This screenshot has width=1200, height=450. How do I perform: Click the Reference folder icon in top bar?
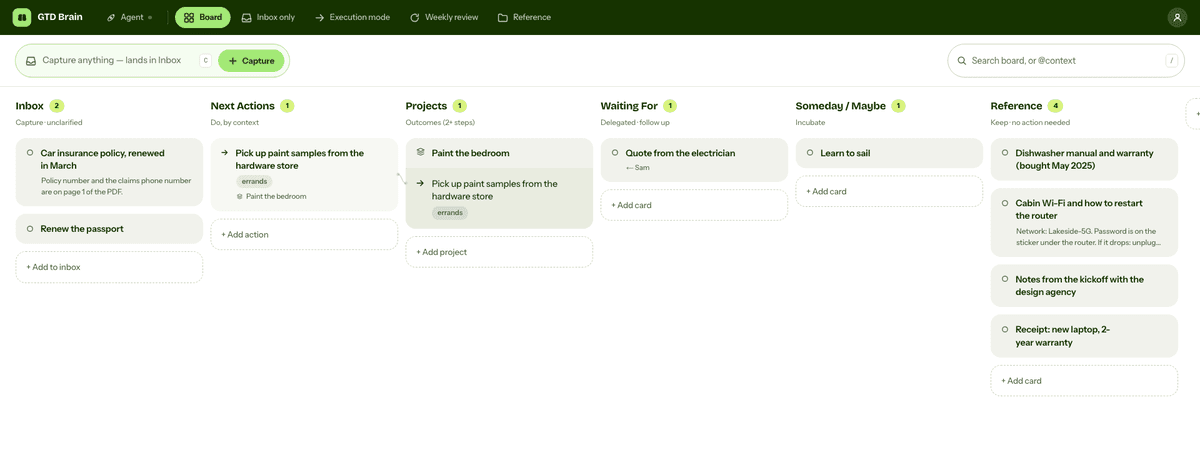(x=502, y=17)
